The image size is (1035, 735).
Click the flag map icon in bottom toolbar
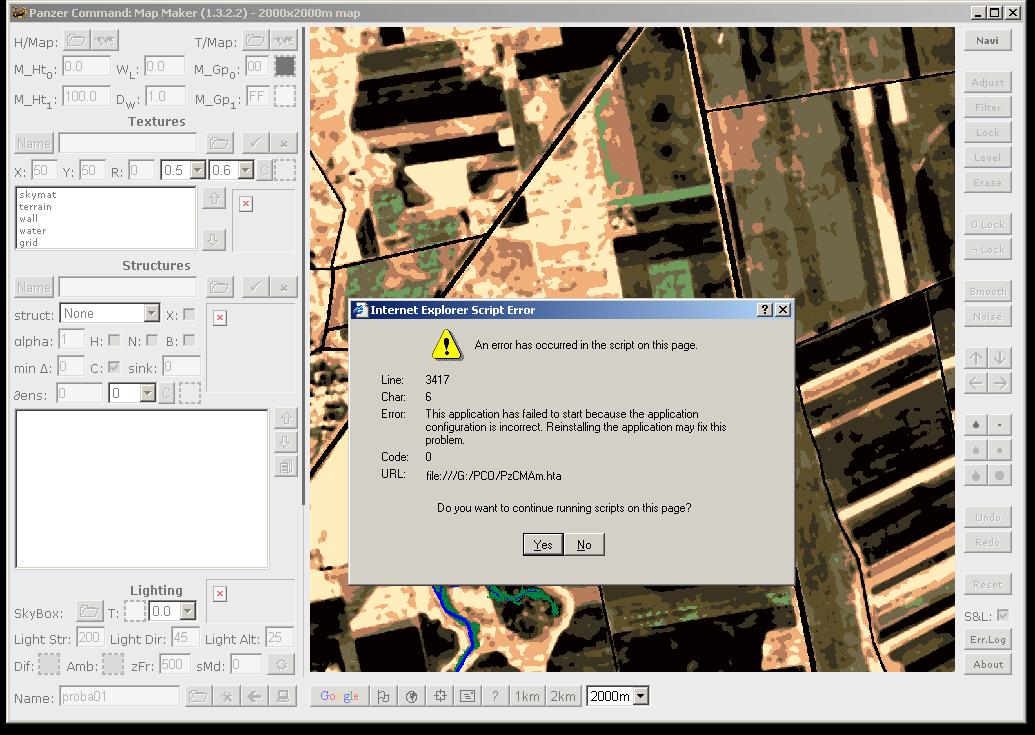click(383, 696)
